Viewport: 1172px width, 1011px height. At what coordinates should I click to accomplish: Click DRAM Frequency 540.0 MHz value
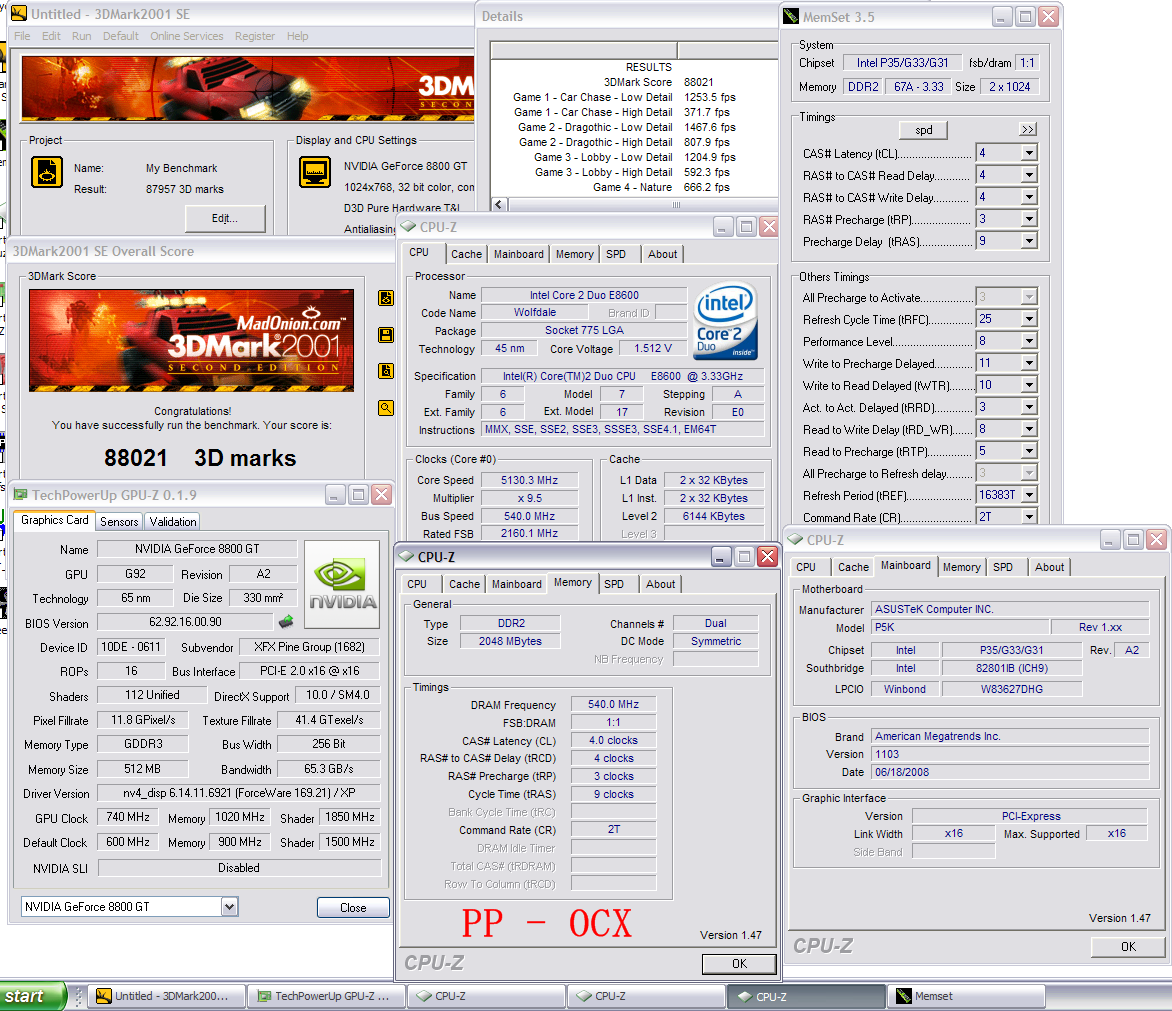613,704
